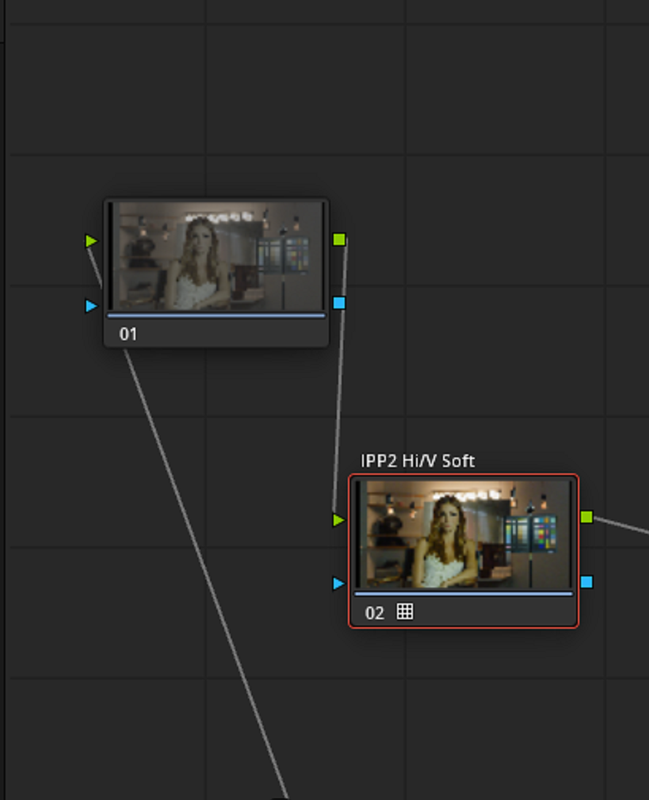Click the green RGB output of node 02
The width and height of the screenshot is (649, 800).
tap(587, 517)
